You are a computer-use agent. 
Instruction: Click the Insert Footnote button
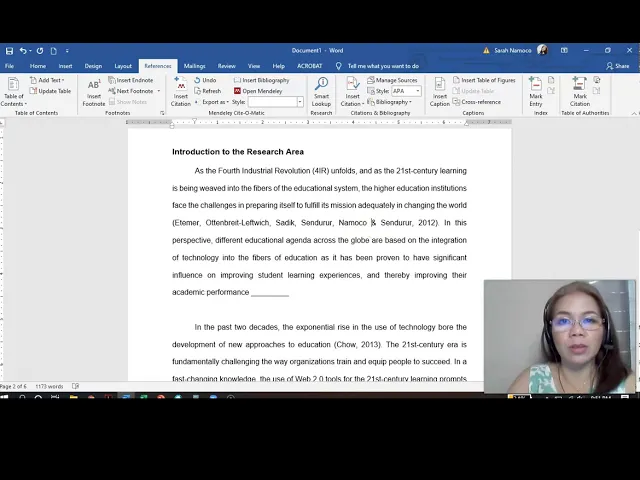click(93, 93)
